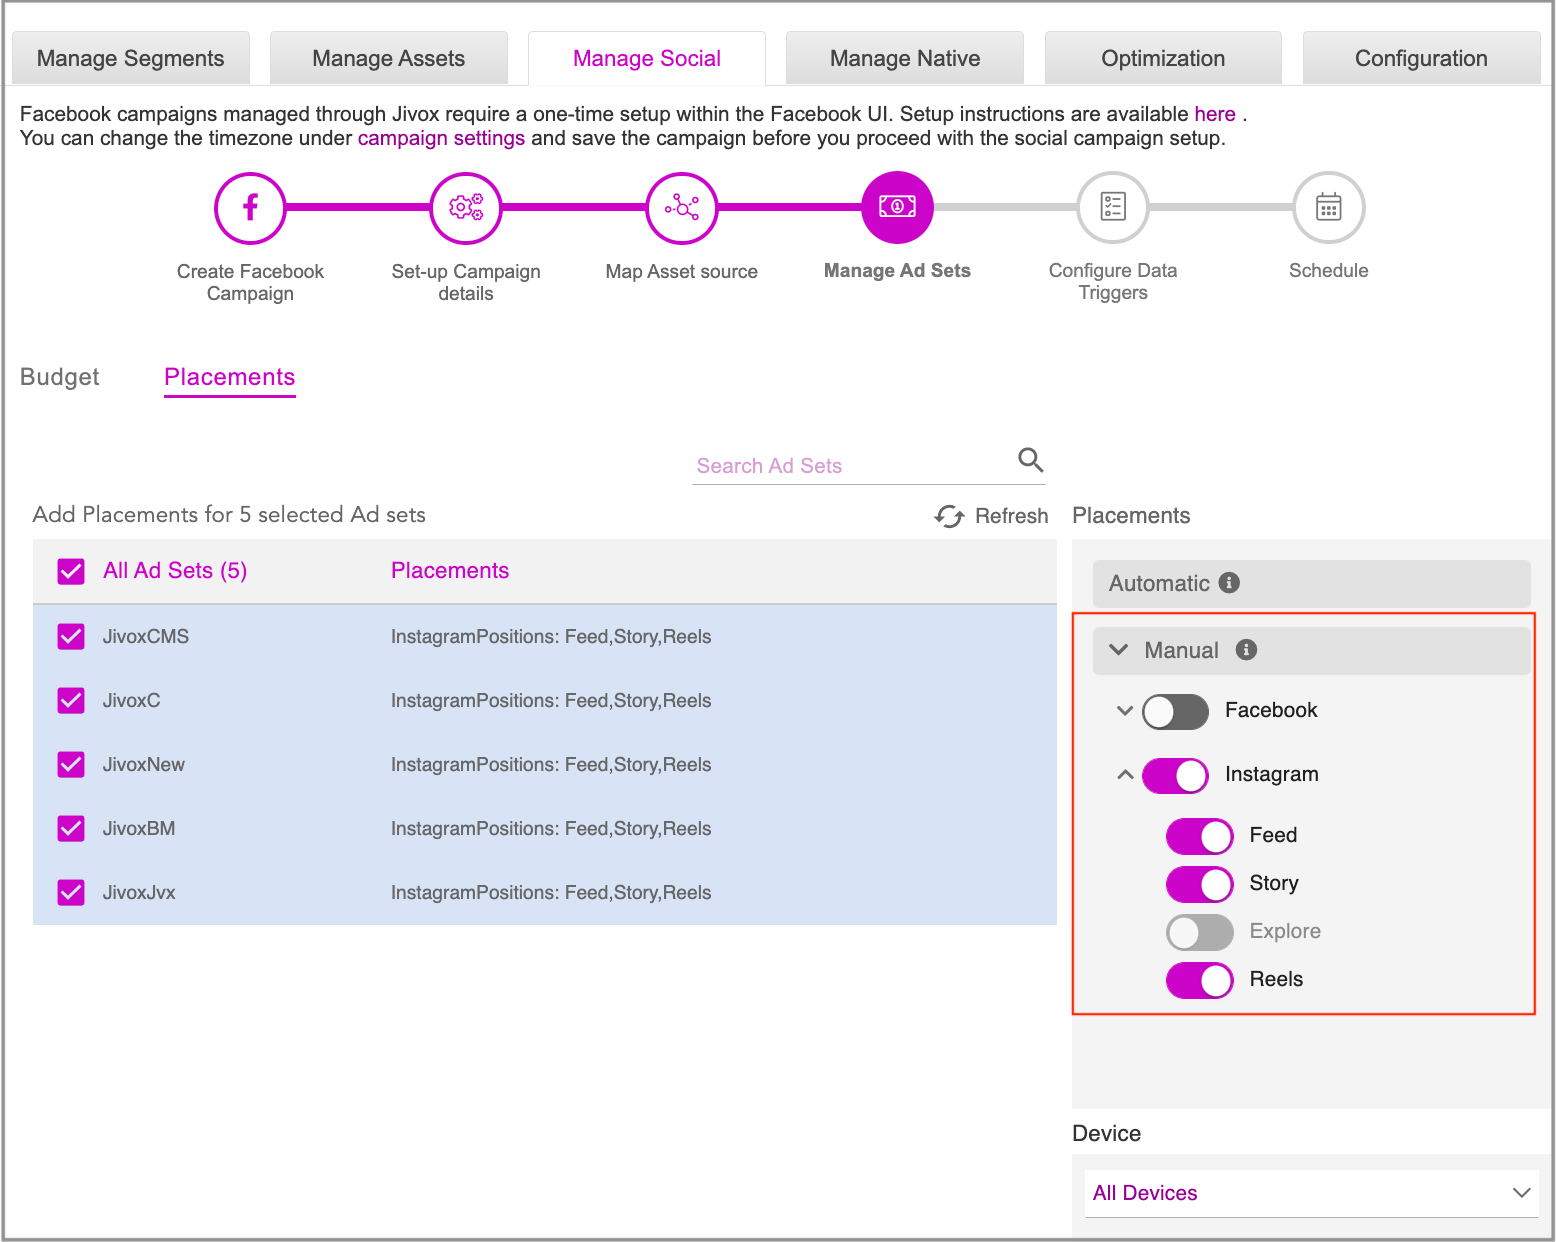Click the All Ad Sets (5) header label

coord(175,570)
